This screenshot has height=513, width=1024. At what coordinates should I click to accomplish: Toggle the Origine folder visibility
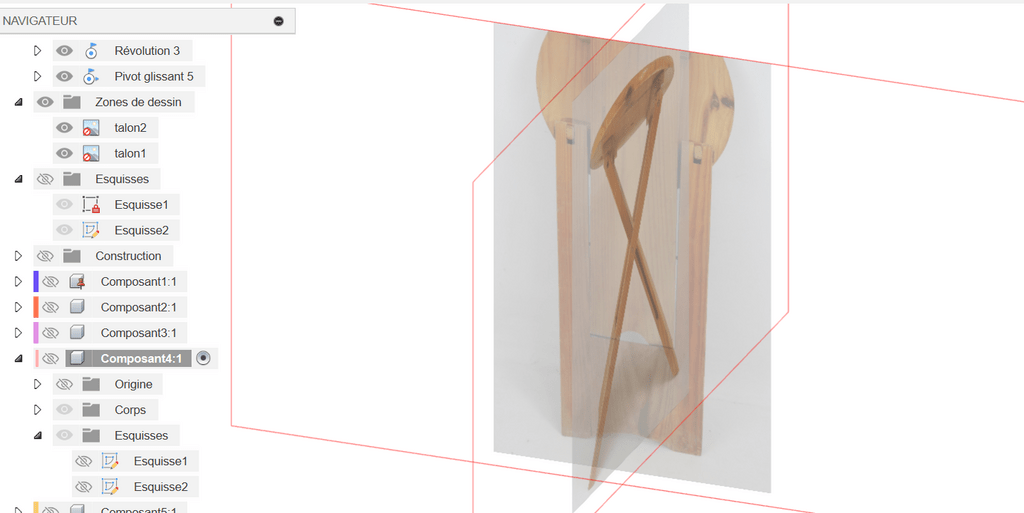click(x=64, y=384)
